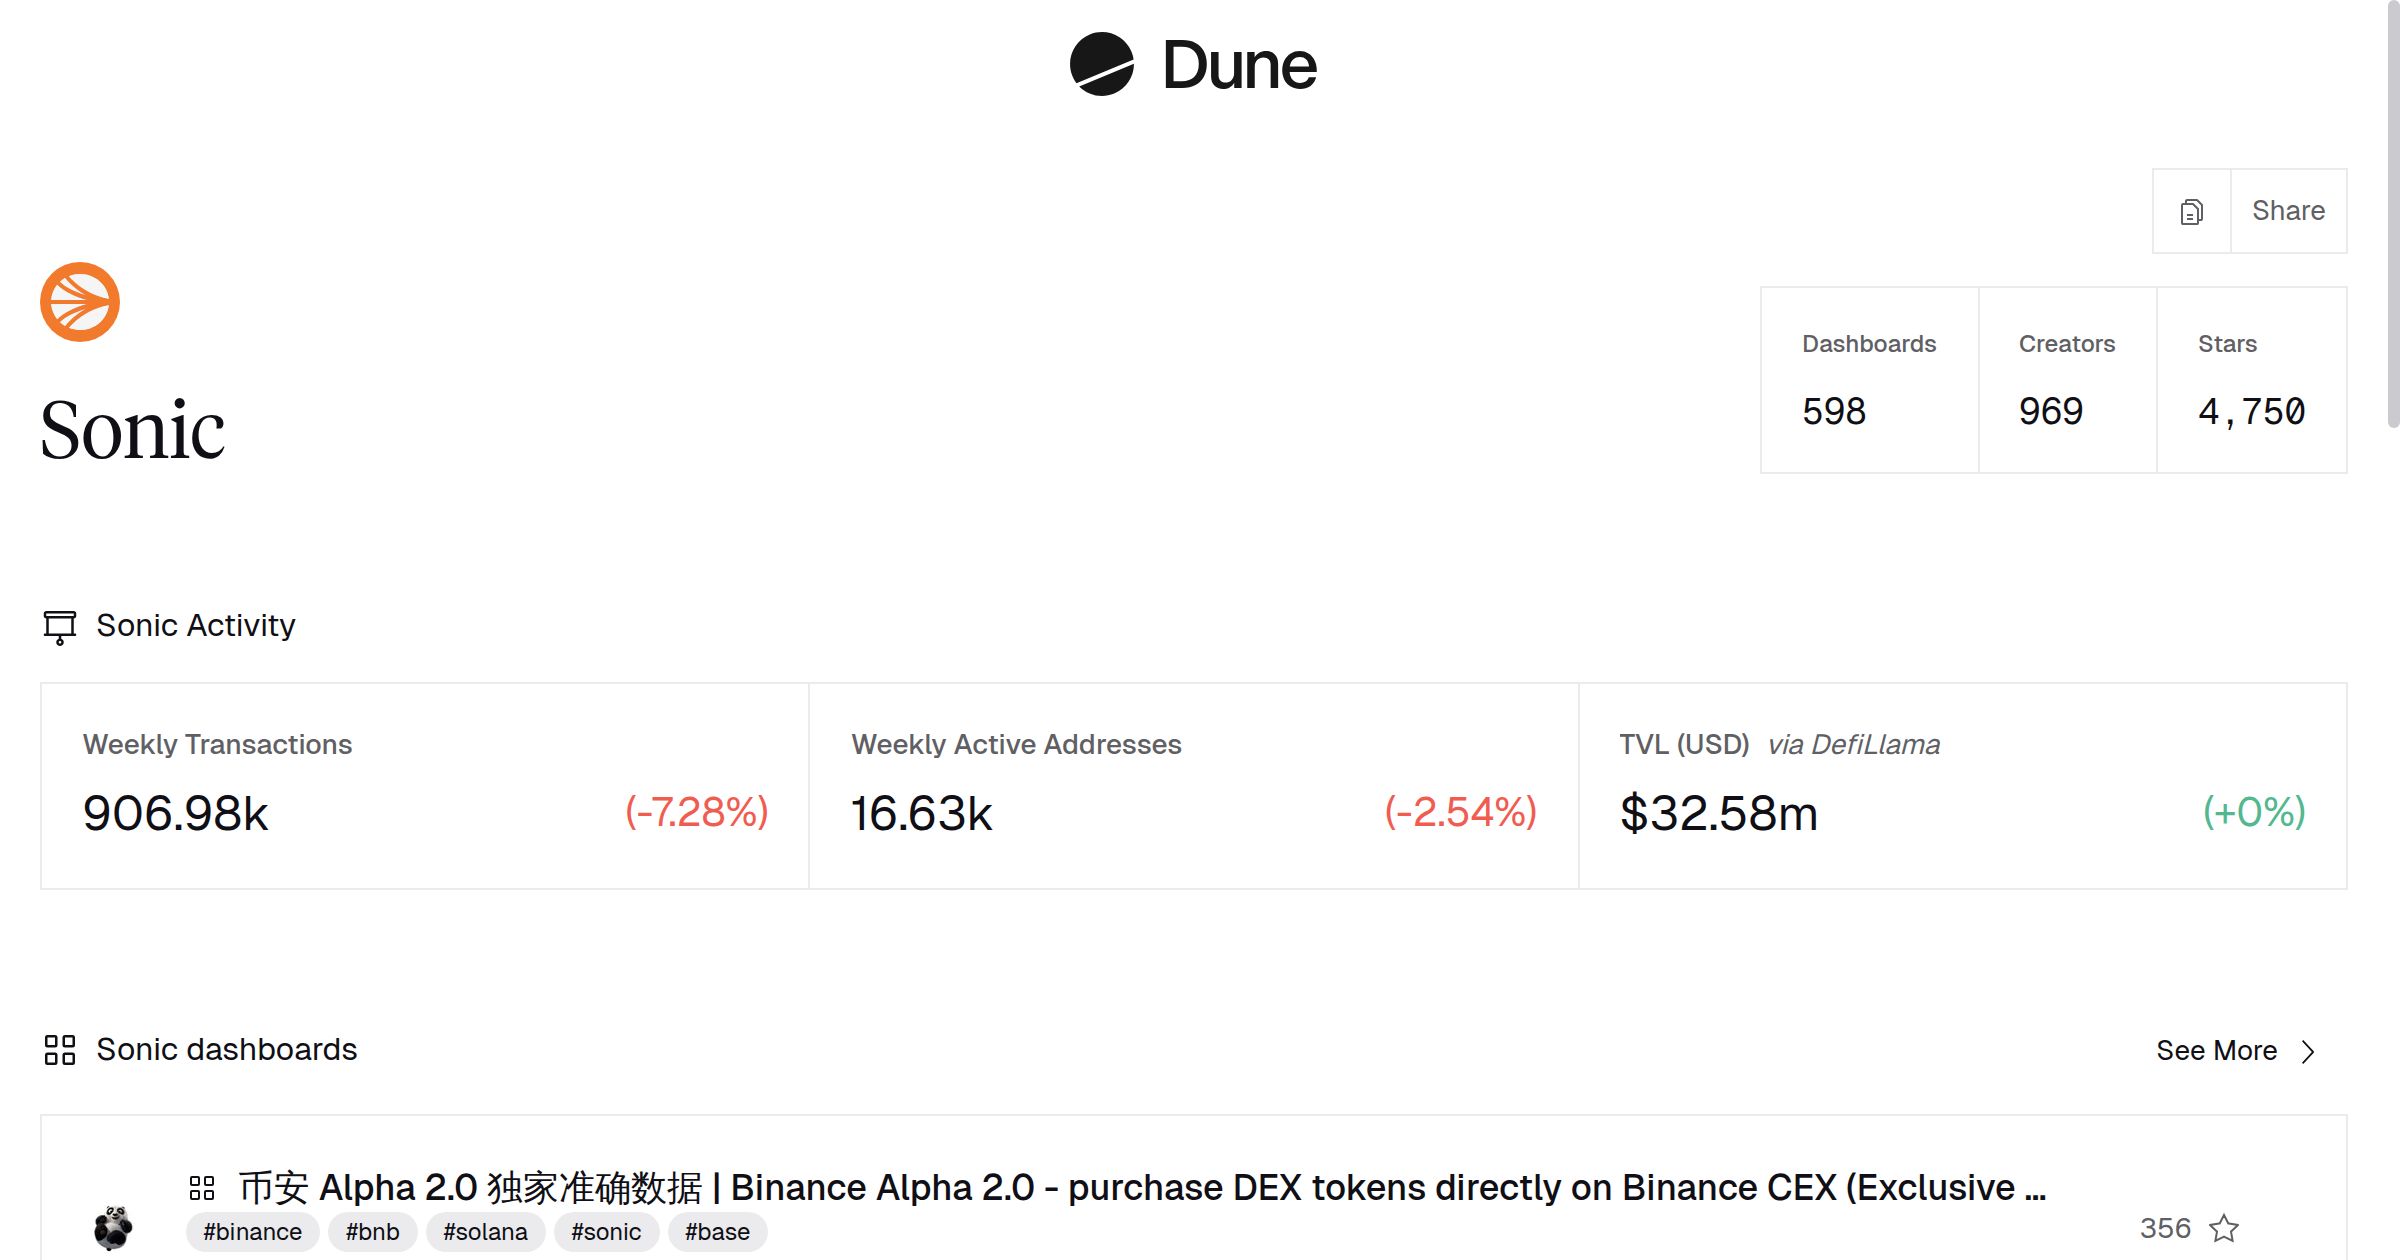This screenshot has height=1260, width=2400.
Task: Open the Binance Alpha 2.0 dashboard link
Action: (x=1142, y=1188)
